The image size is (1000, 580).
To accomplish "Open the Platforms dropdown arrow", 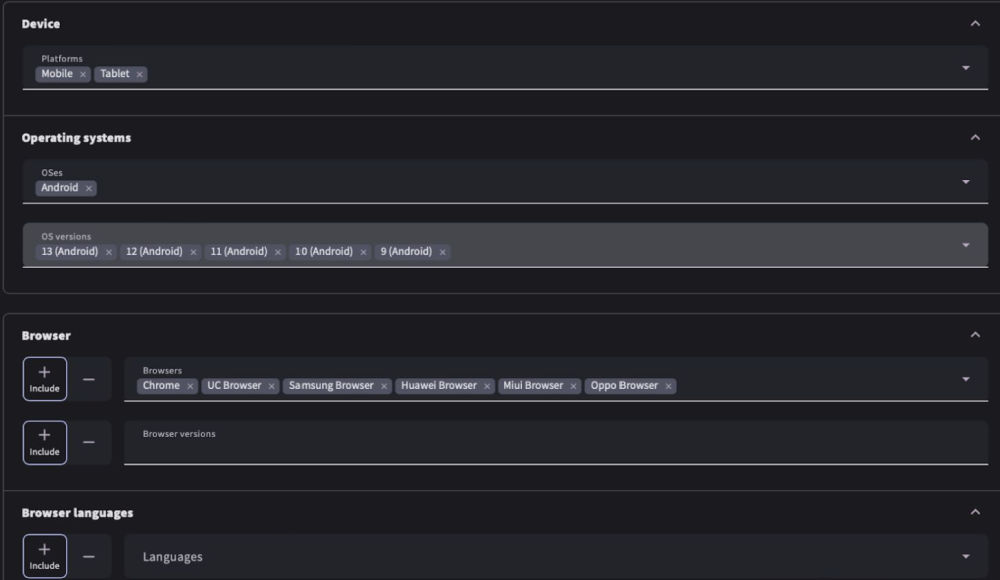I will coord(966,68).
